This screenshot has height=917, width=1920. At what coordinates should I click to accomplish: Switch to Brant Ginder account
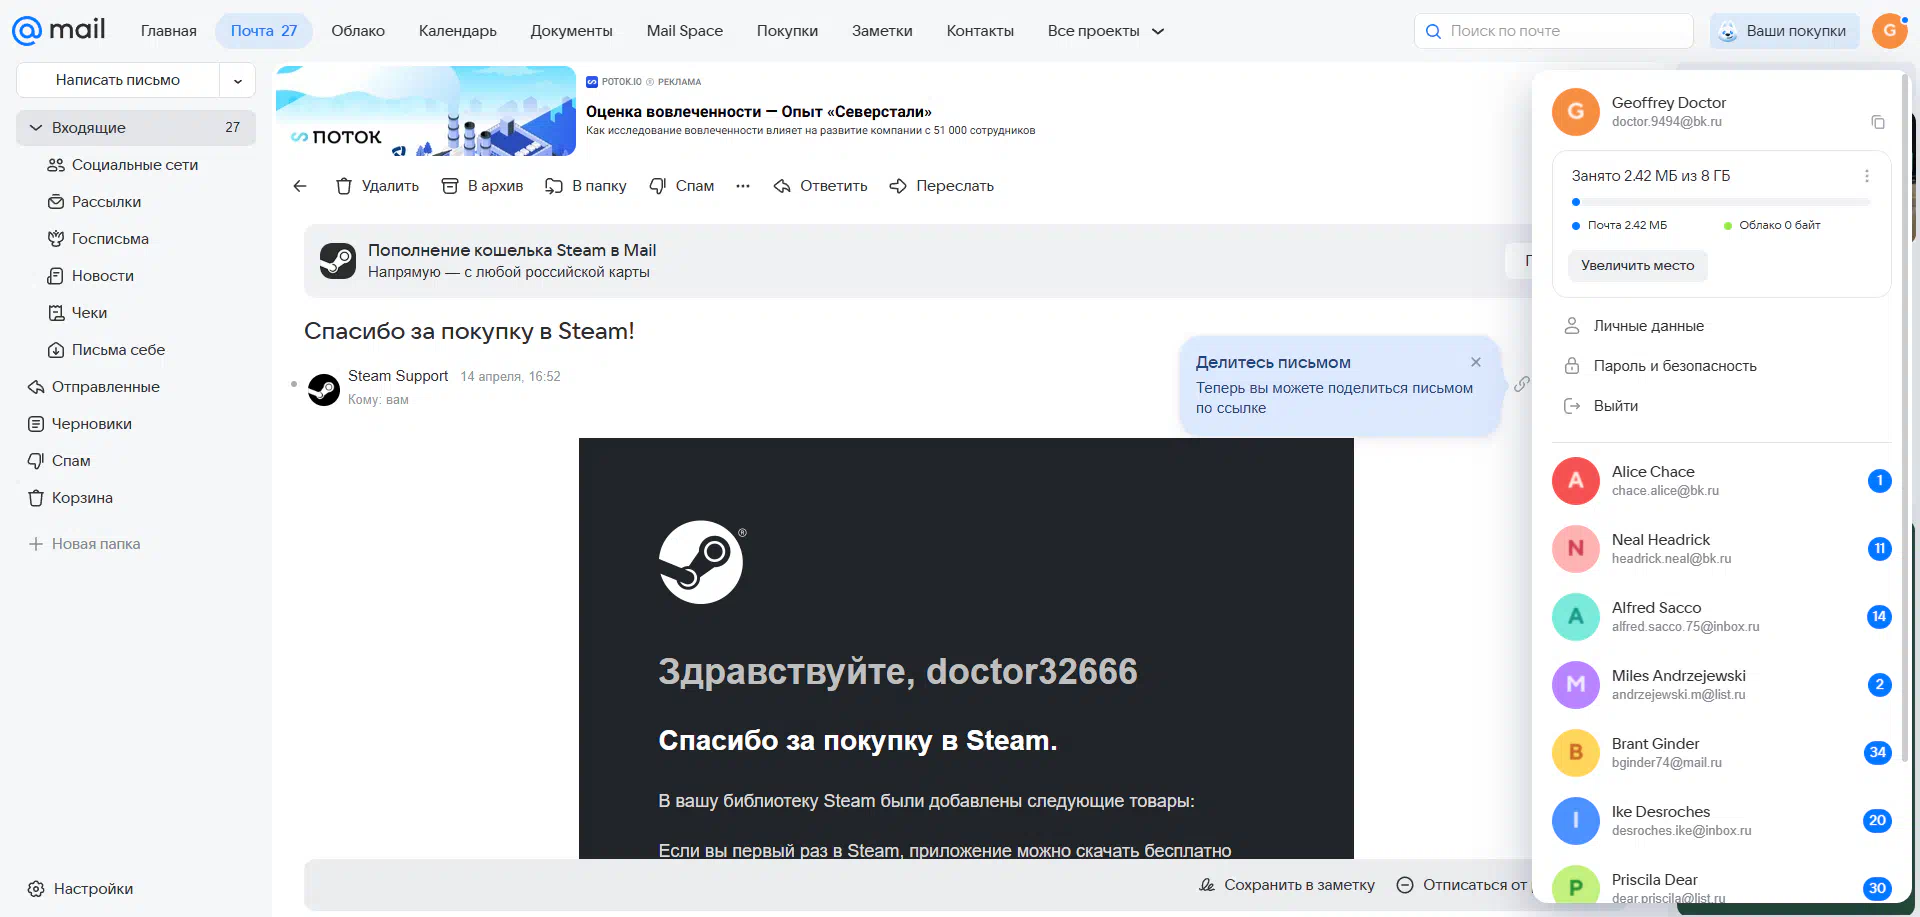[x=1721, y=752]
